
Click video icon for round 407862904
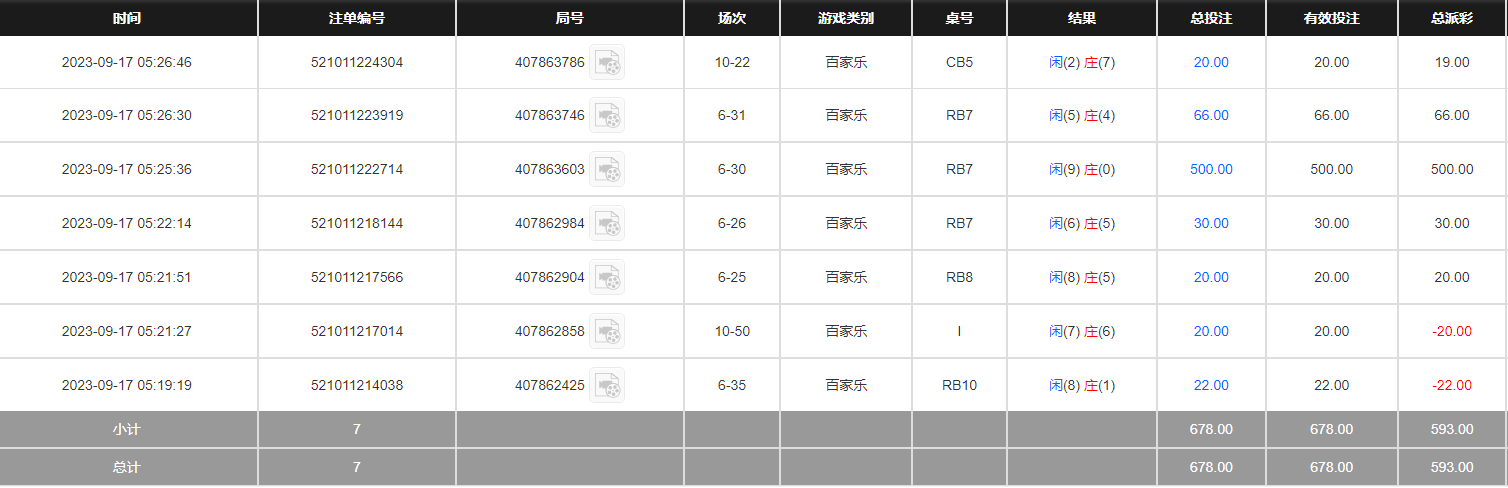607,277
